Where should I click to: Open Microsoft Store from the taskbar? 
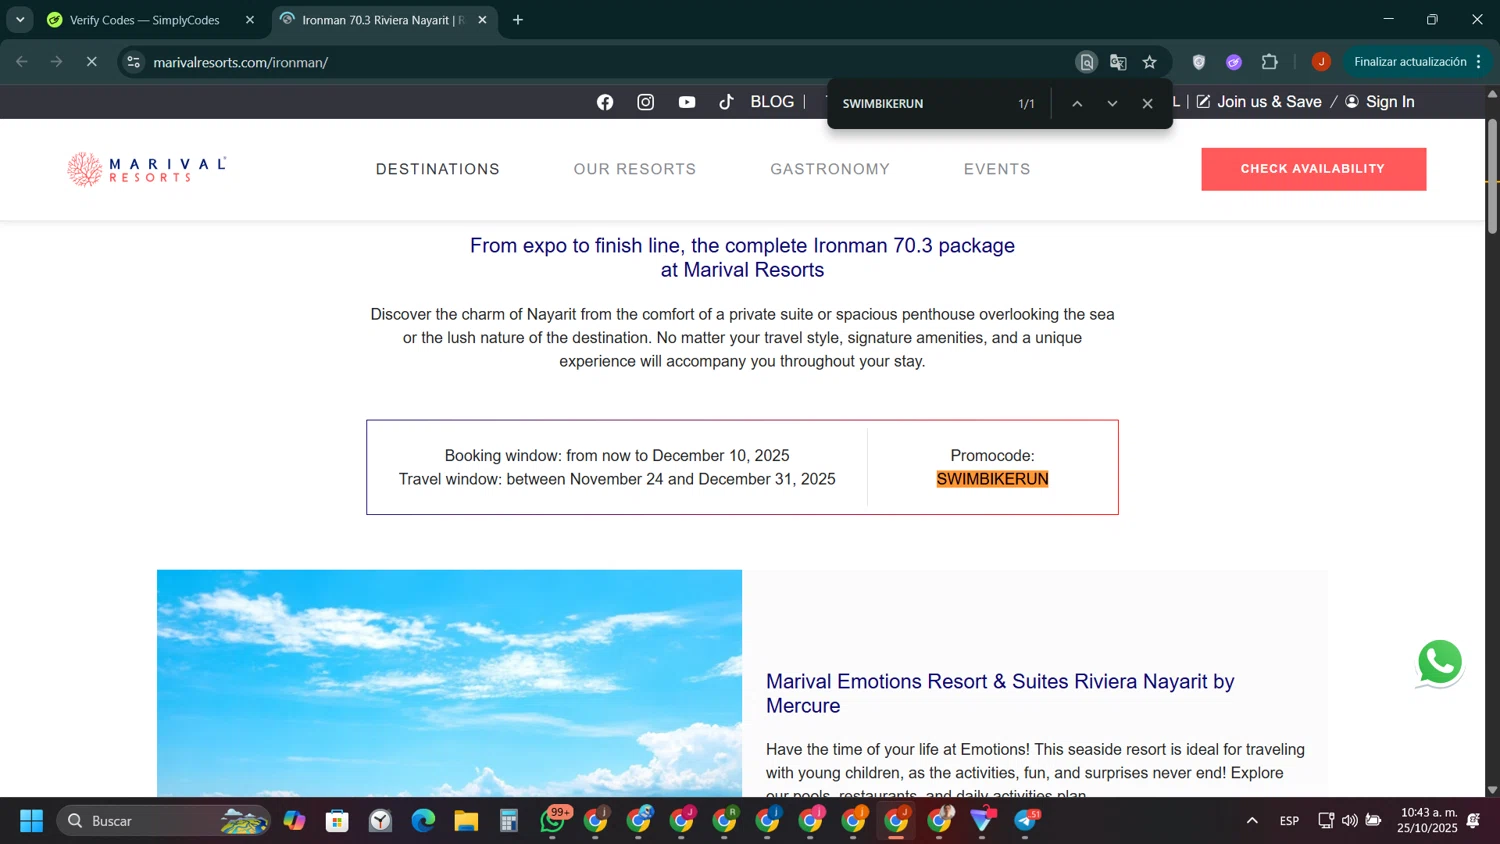click(337, 821)
